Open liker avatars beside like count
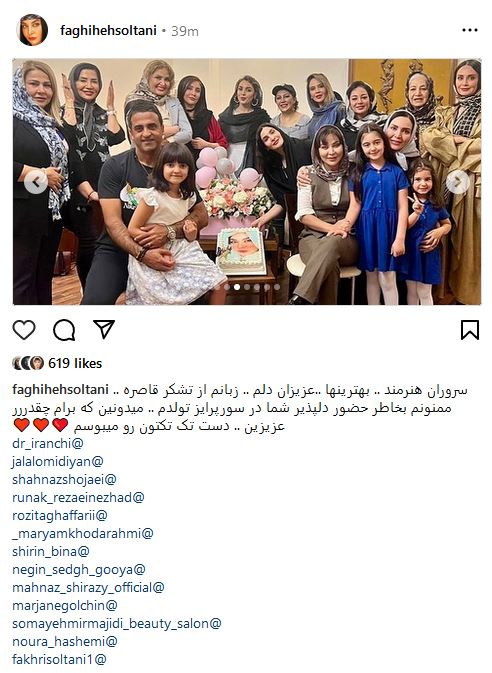Screen dimensions: 492x673 click(28, 363)
